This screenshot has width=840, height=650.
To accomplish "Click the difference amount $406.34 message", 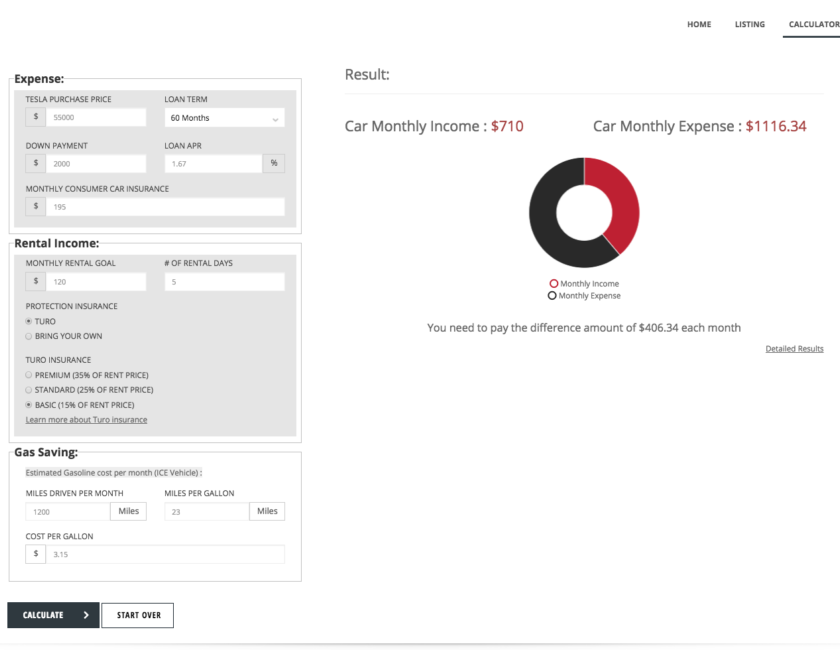I will tap(584, 327).
